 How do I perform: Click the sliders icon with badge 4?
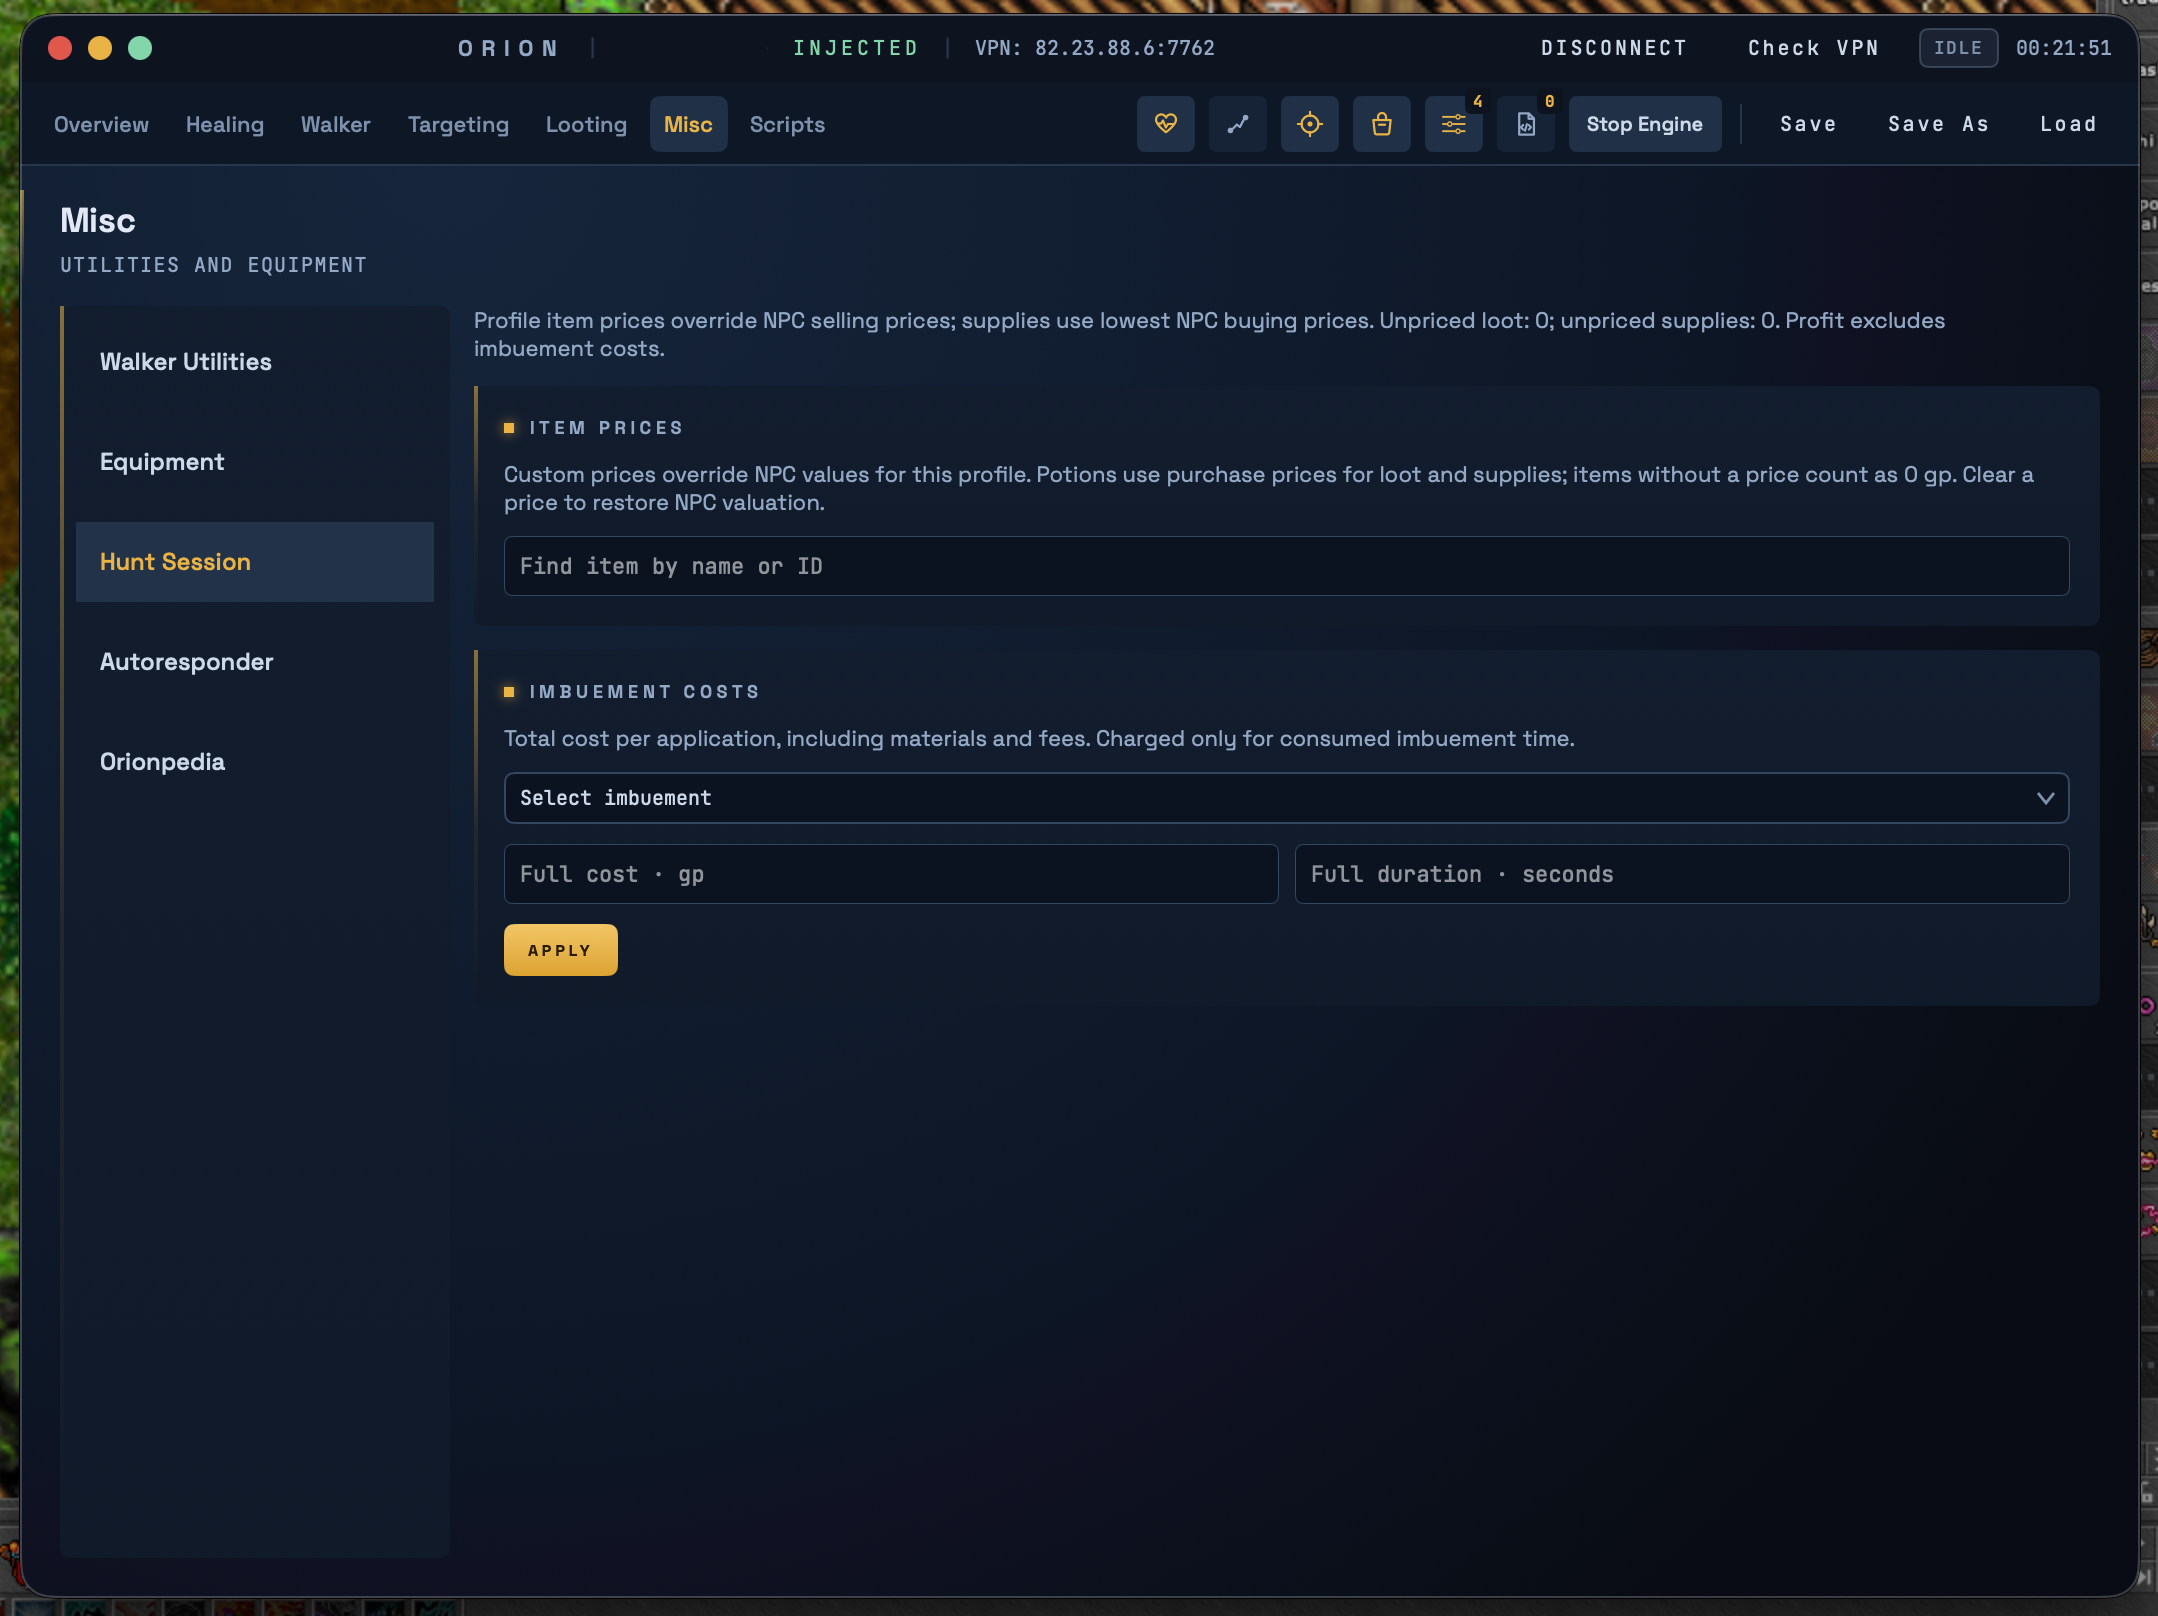click(1453, 124)
